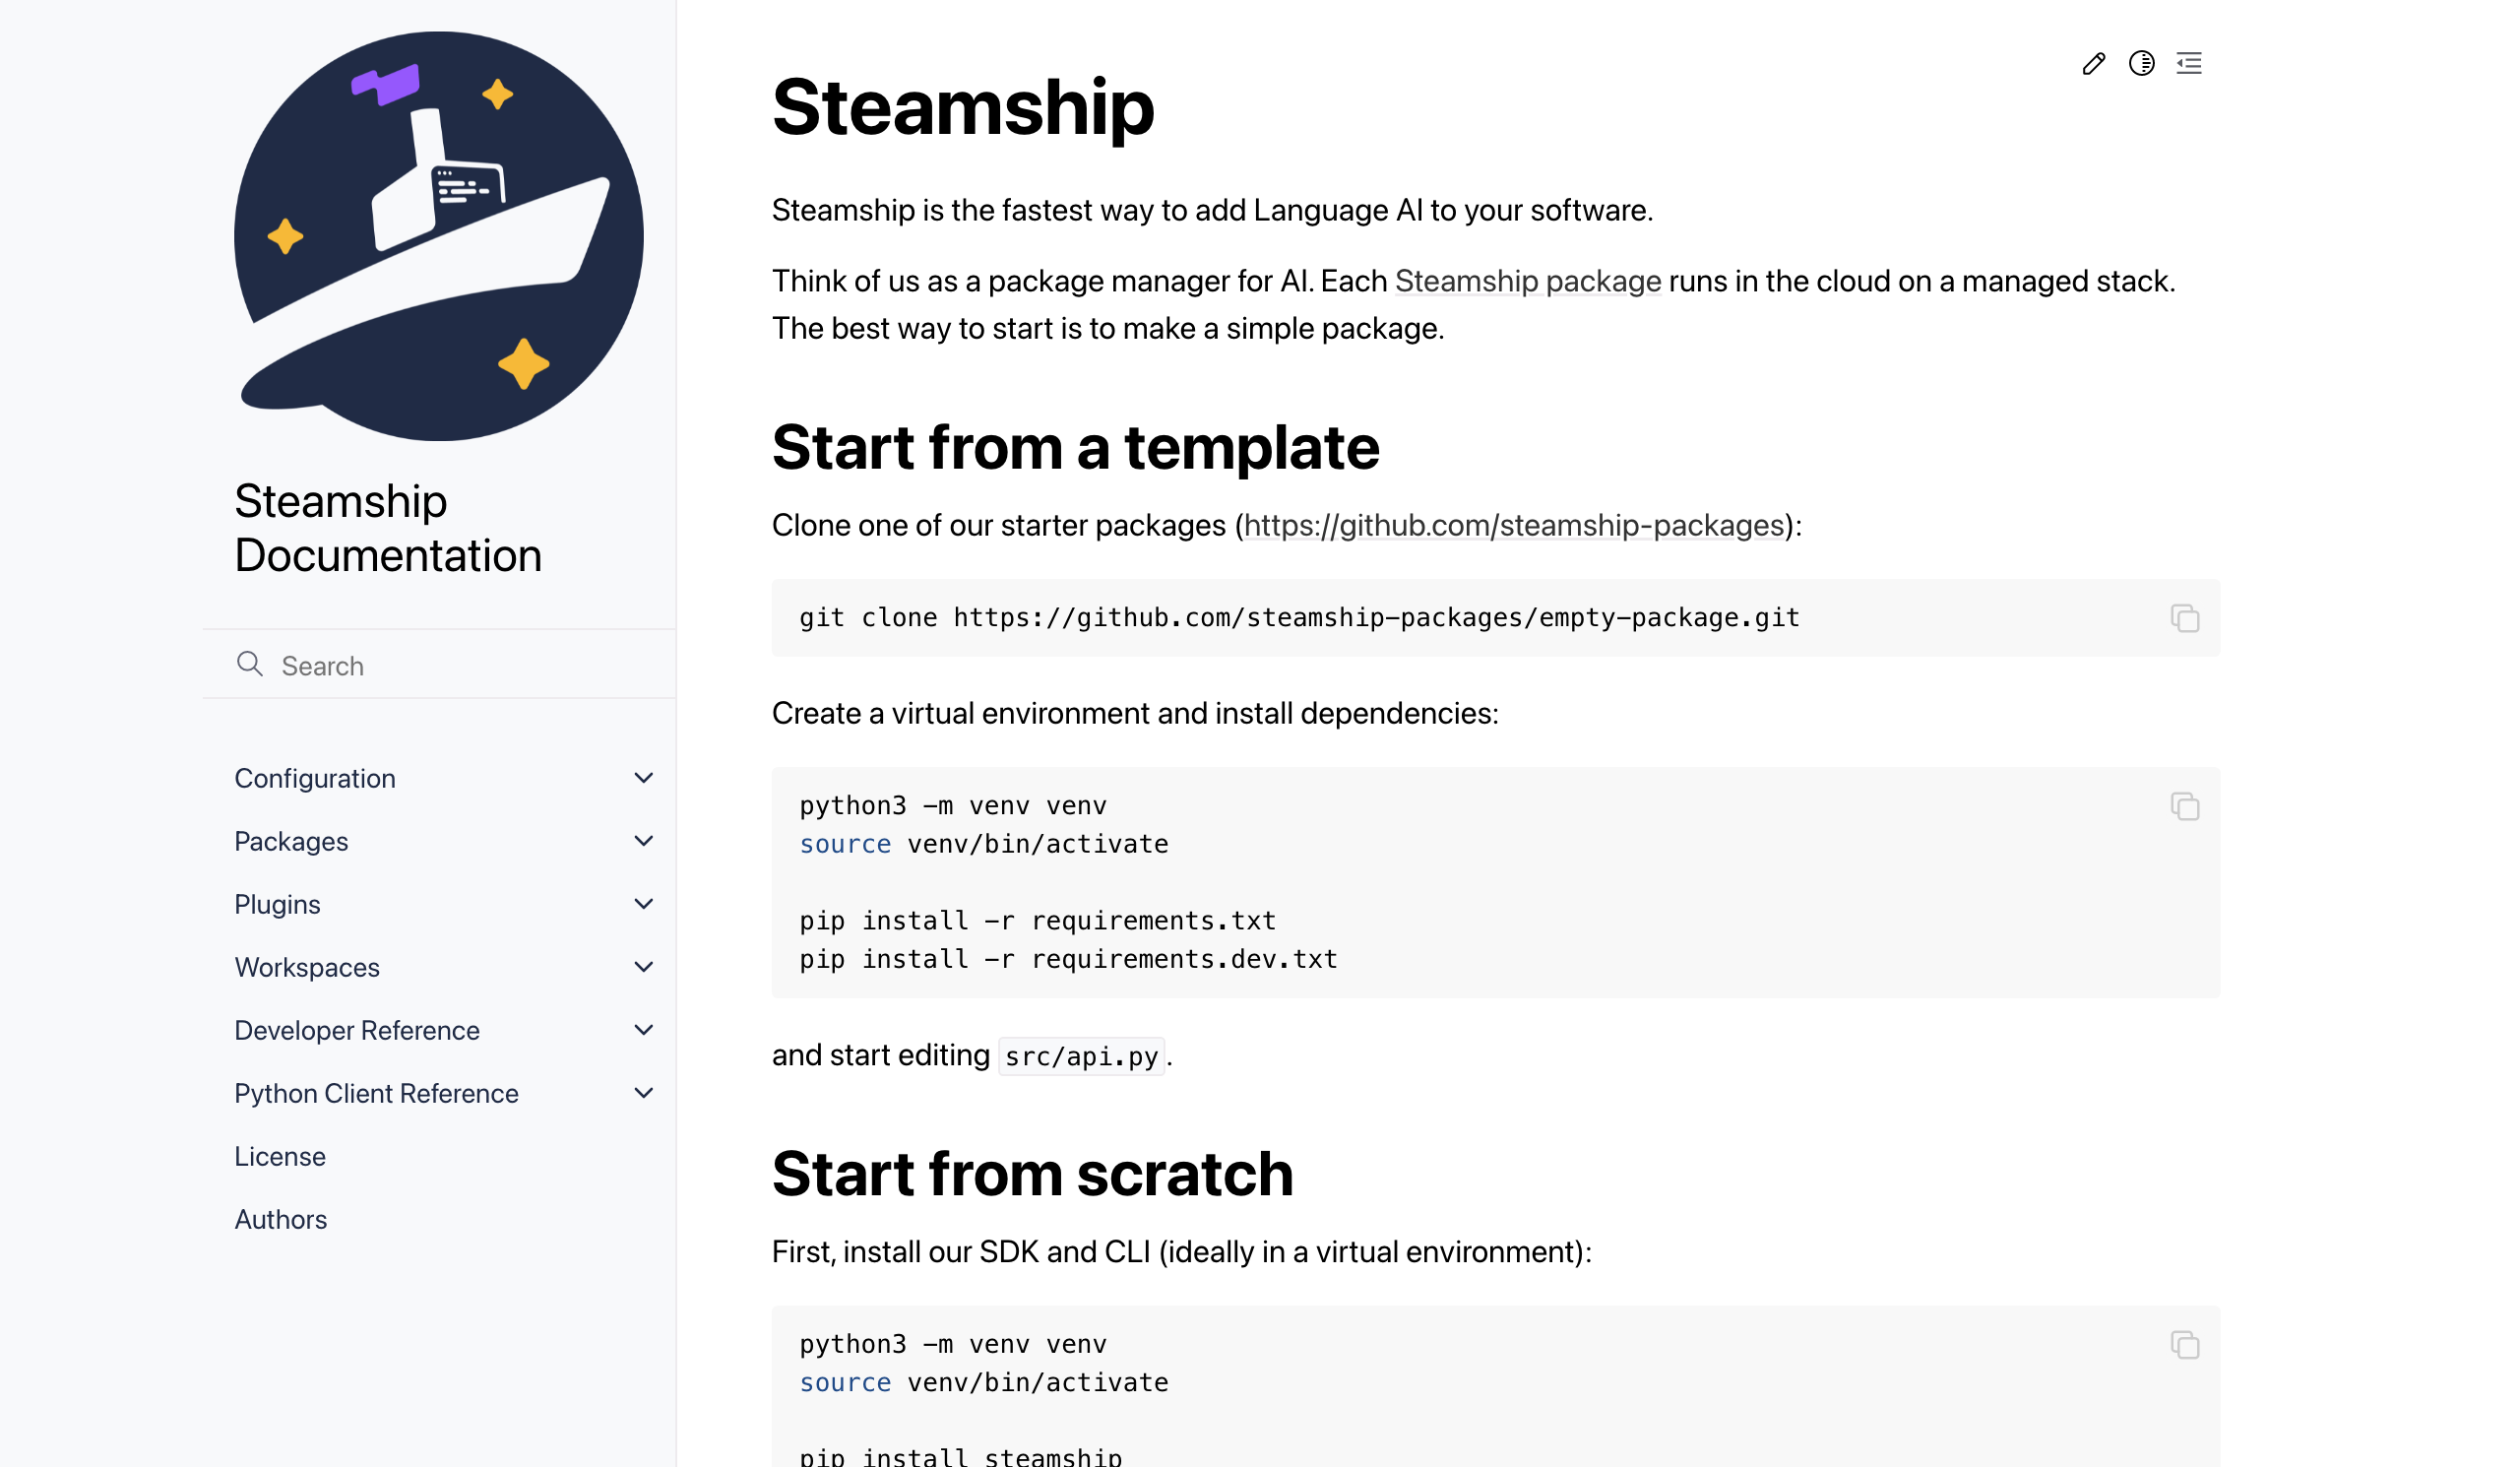The height and width of the screenshot is (1467, 2520).
Task: Click the Start from scratch heading
Action: point(1032,1173)
